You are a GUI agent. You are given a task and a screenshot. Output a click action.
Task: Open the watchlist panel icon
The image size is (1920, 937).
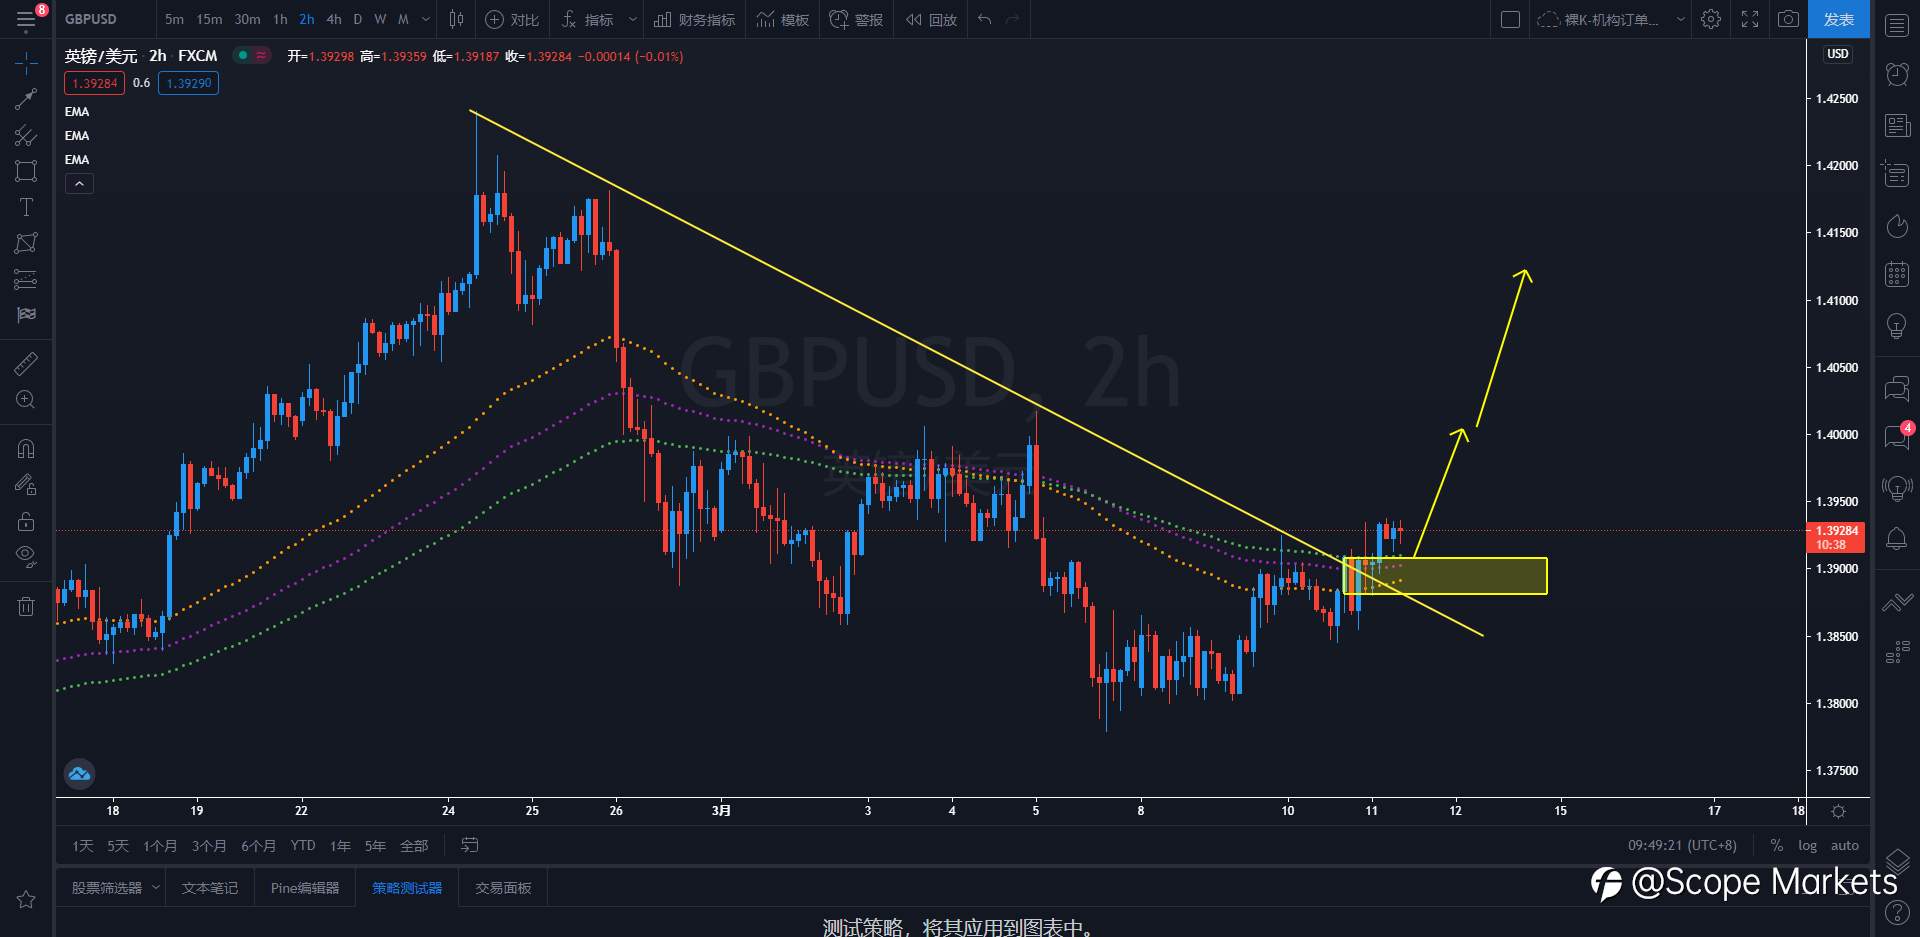(x=1897, y=25)
